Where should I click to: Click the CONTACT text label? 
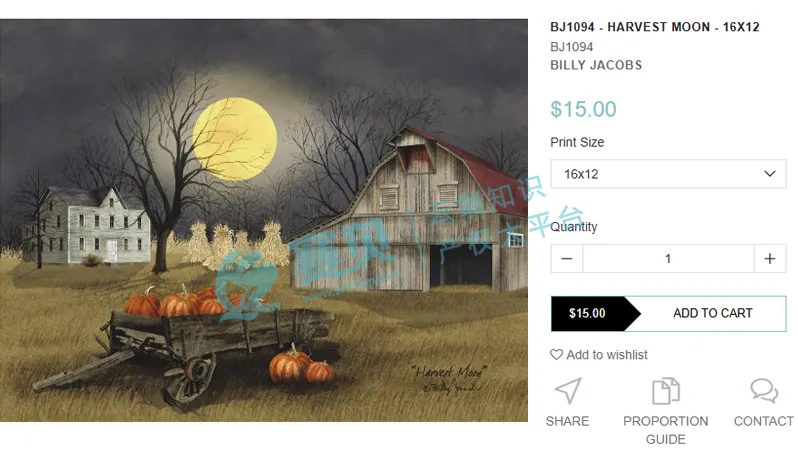[x=764, y=421]
